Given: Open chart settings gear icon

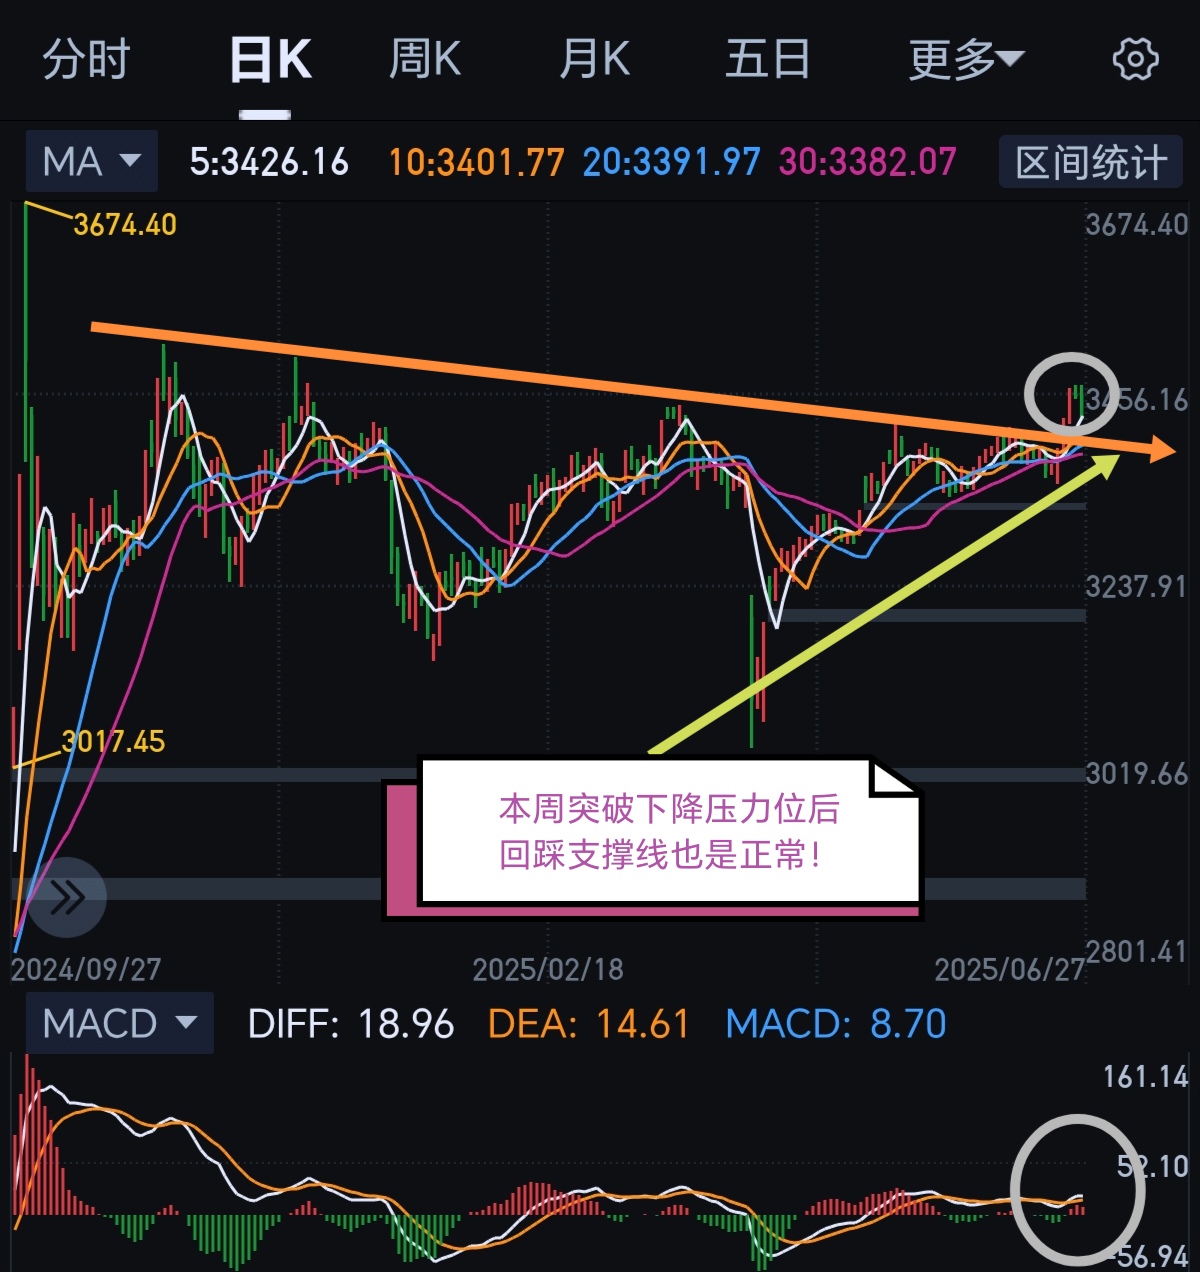Looking at the screenshot, I should click(1135, 60).
